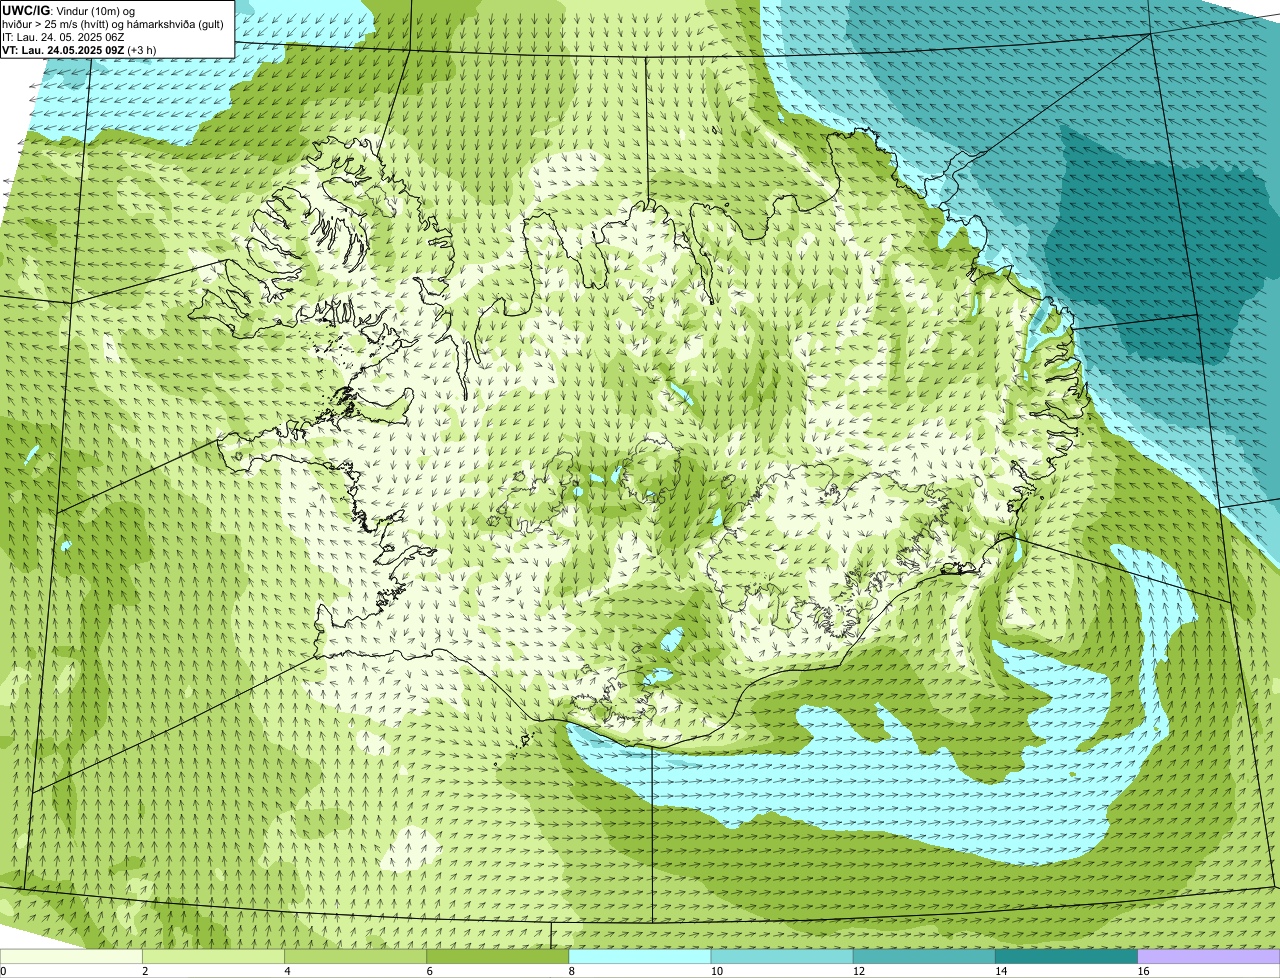Click the "VT: Lau. 24.05.2025 09Z (+3 h)" line

coord(79,49)
